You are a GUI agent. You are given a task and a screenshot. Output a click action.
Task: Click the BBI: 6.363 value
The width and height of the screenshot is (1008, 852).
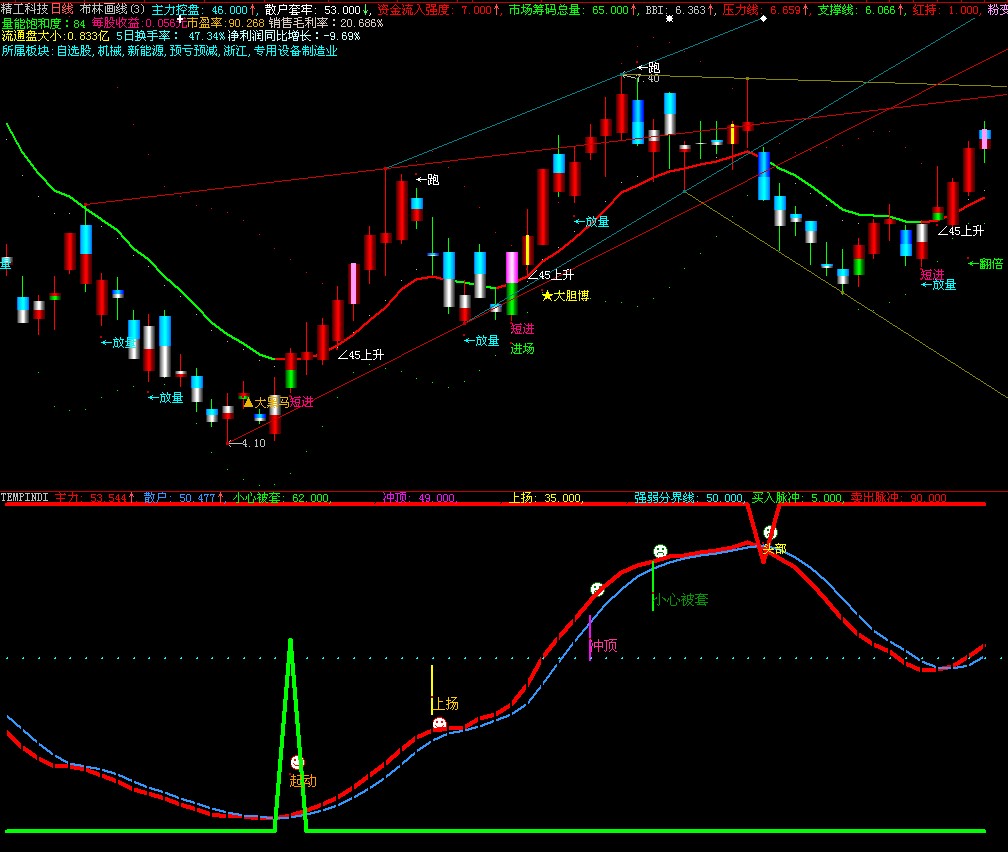click(x=680, y=10)
